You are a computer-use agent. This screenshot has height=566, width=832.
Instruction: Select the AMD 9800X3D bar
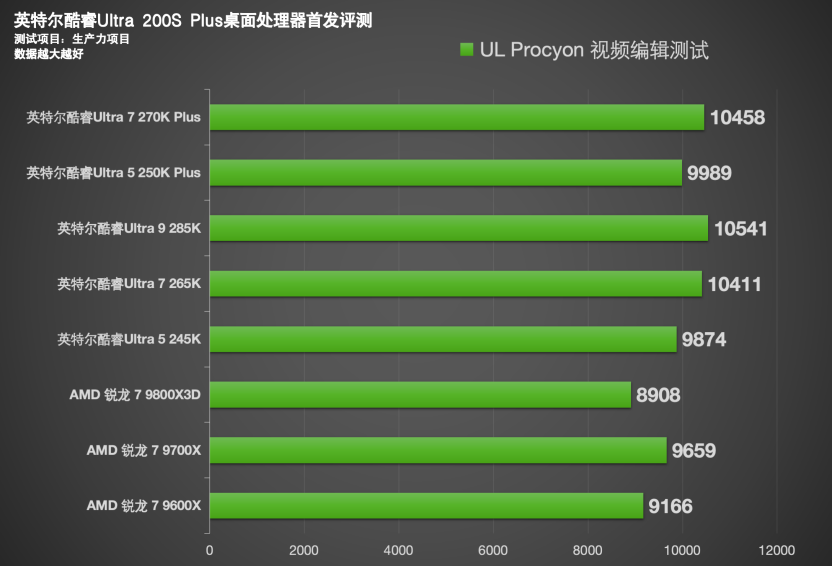click(420, 395)
